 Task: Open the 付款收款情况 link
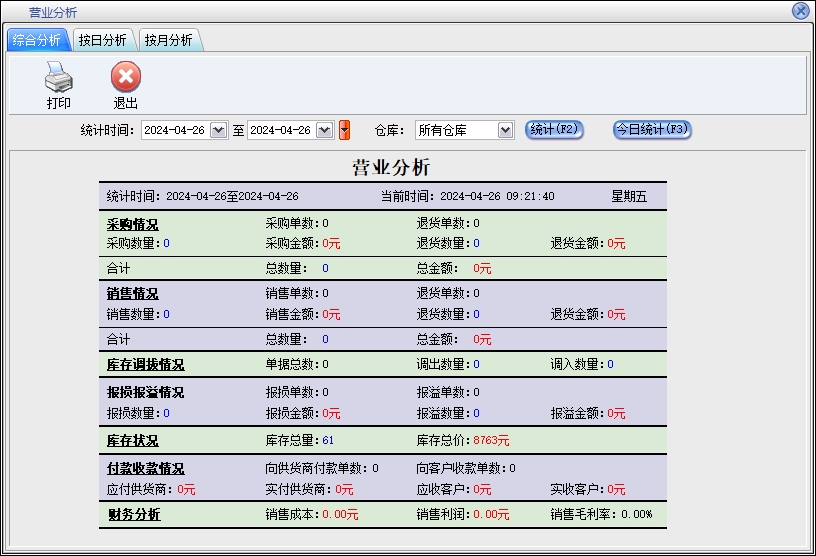tap(145, 469)
